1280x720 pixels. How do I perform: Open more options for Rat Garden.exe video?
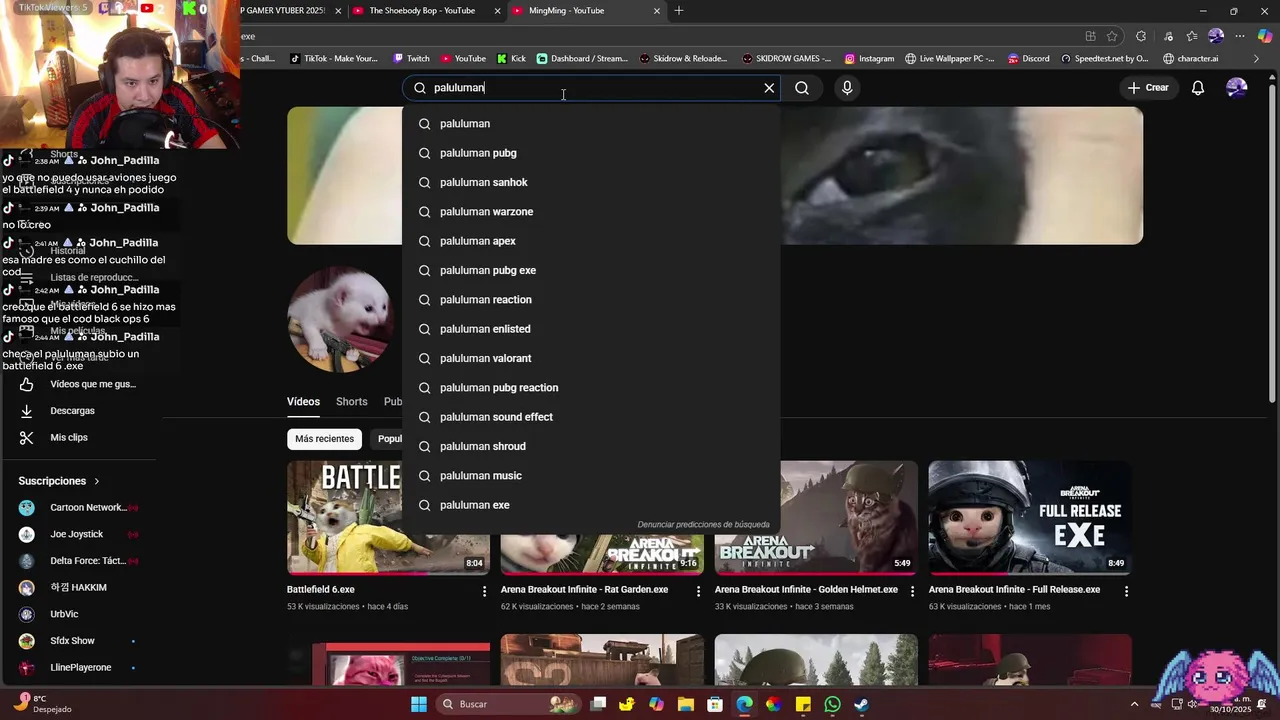pyautogui.click(x=698, y=592)
